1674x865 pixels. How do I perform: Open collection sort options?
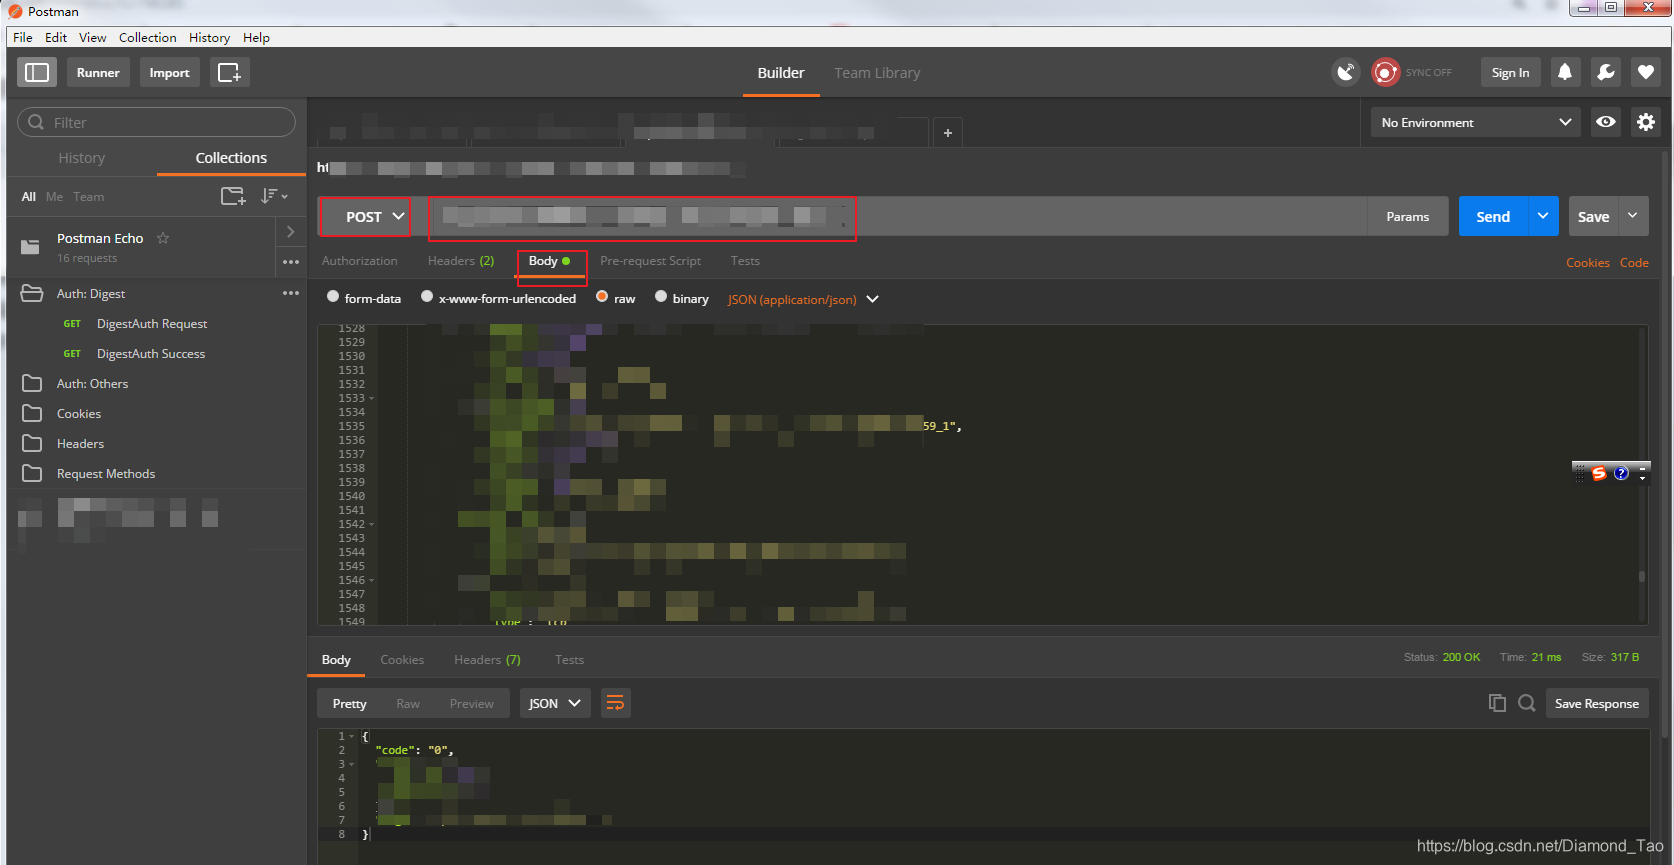click(274, 196)
